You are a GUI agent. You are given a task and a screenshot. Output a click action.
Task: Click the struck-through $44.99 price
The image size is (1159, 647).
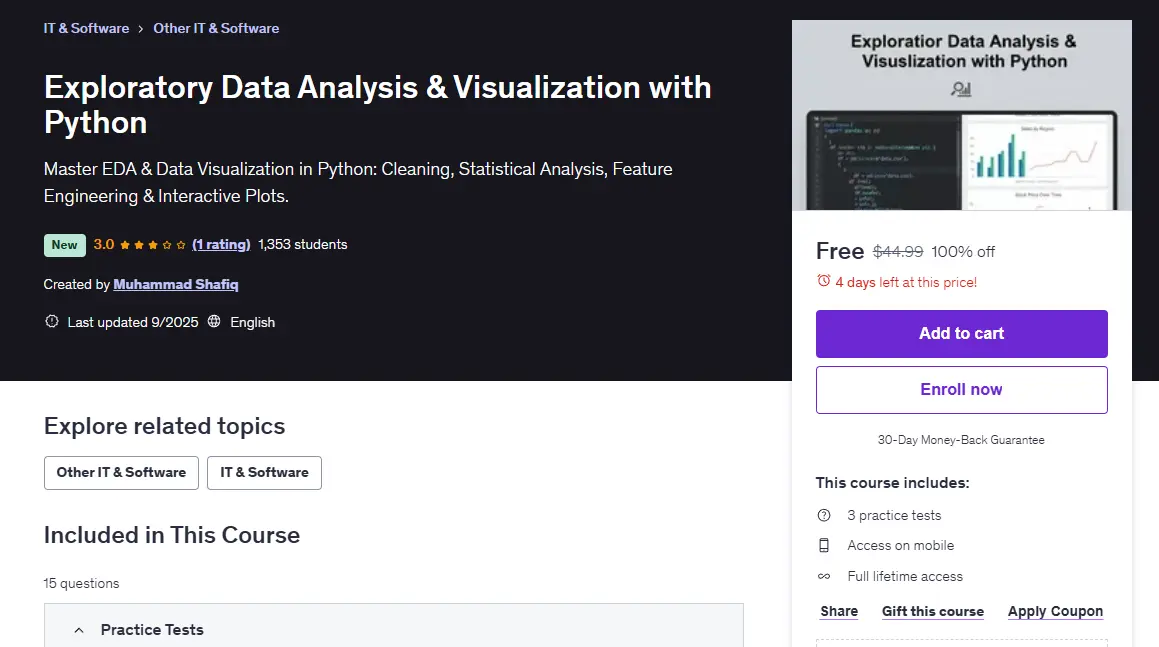[898, 251]
